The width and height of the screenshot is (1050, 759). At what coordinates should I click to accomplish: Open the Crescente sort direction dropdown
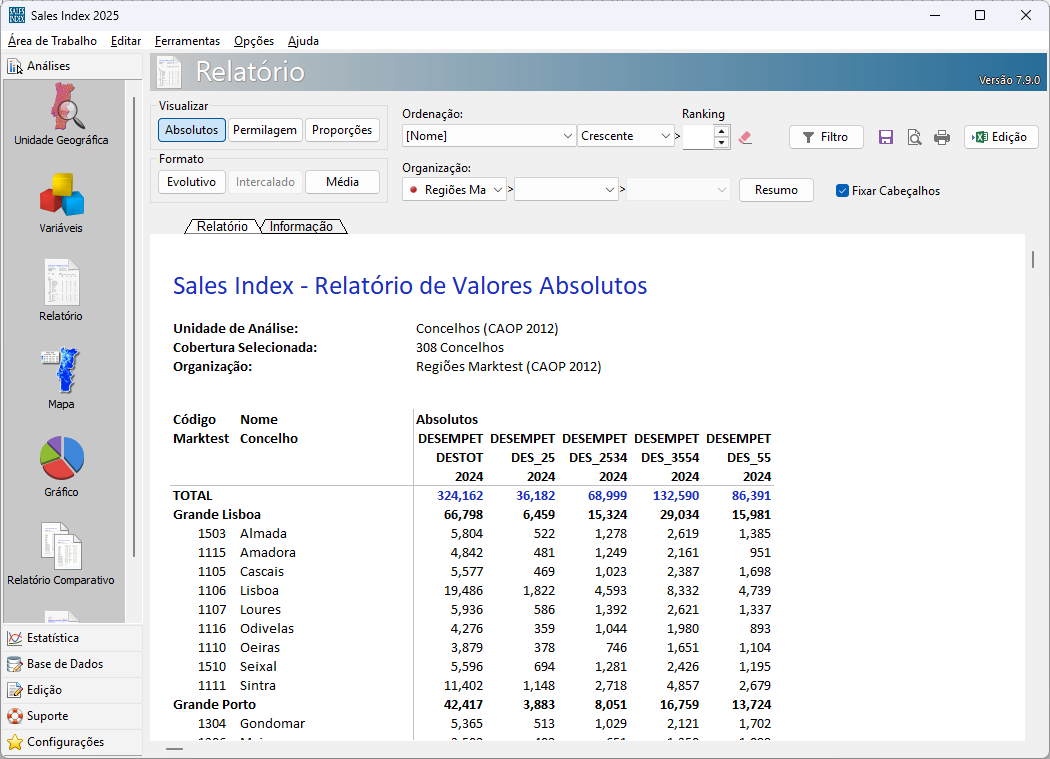(625, 136)
